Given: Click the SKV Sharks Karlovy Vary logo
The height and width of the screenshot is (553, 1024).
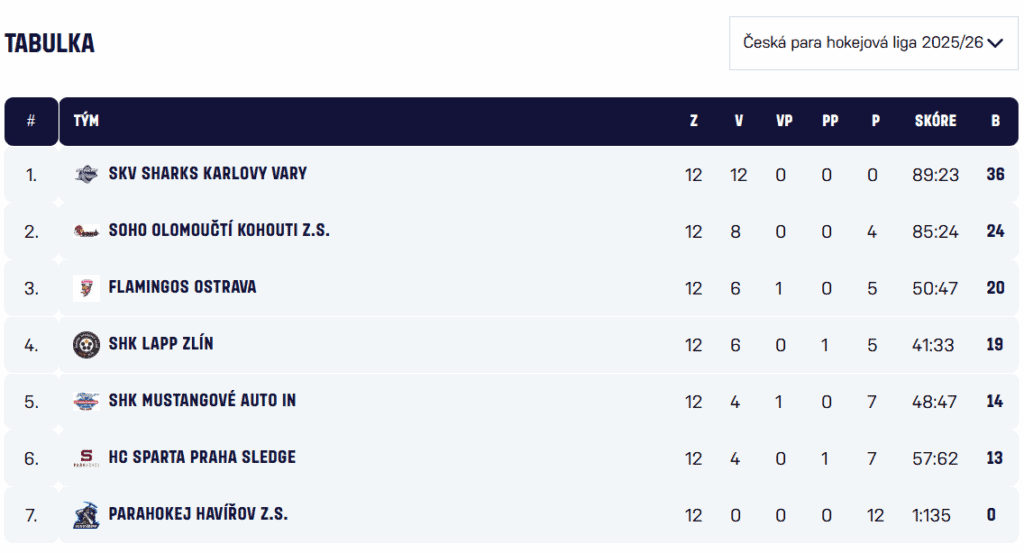Looking at the screenshot, I should point(87,174).
